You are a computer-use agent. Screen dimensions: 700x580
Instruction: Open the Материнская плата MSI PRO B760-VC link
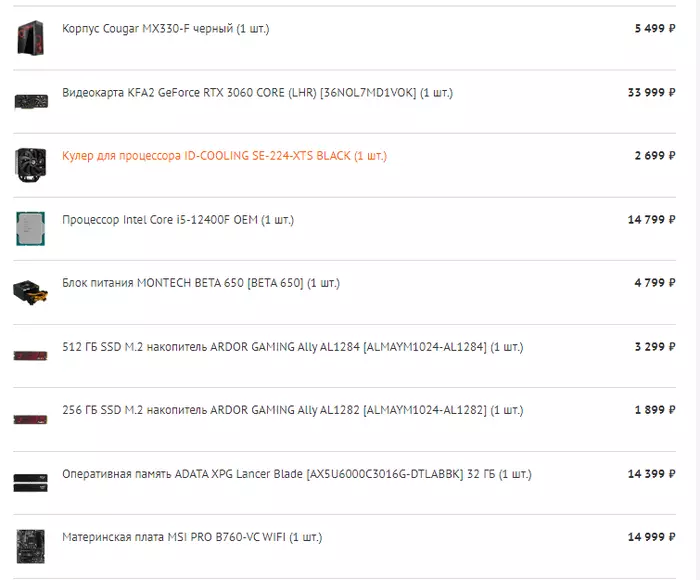[x=192, y=537]
